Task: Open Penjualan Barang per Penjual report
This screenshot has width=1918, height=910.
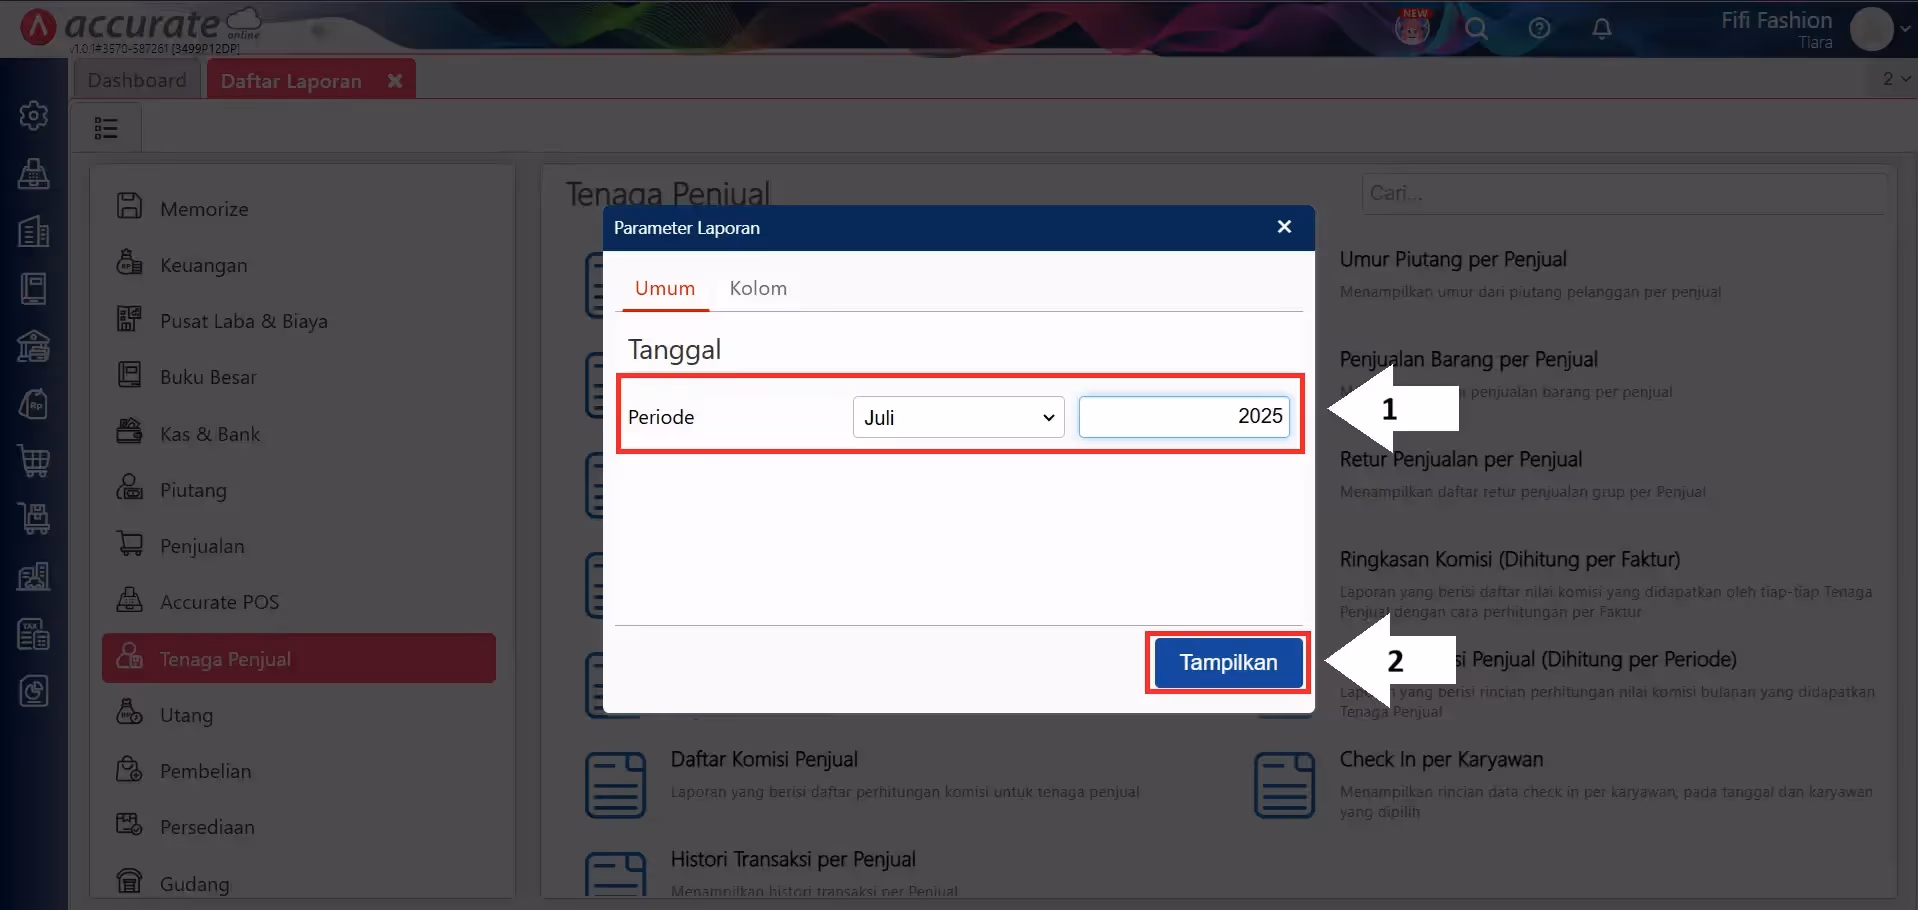Action: 1468,360
